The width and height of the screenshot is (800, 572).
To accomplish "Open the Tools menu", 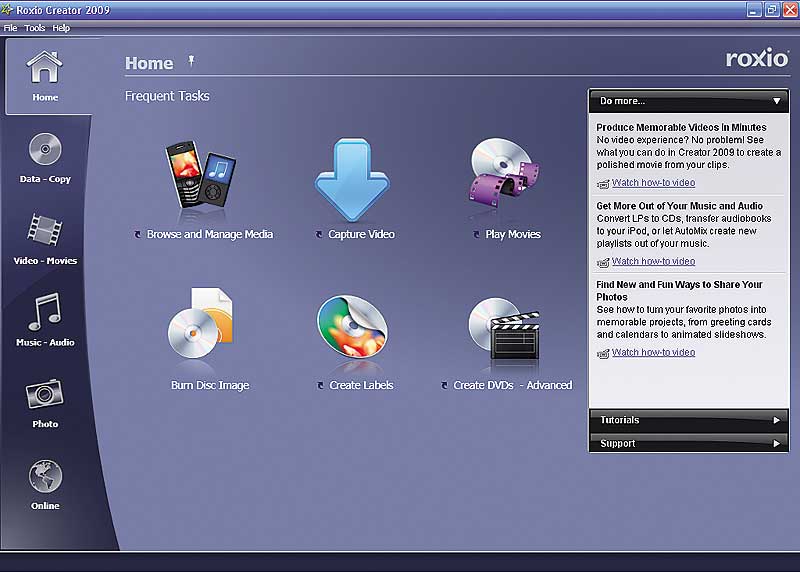I will tap(35, 28).
